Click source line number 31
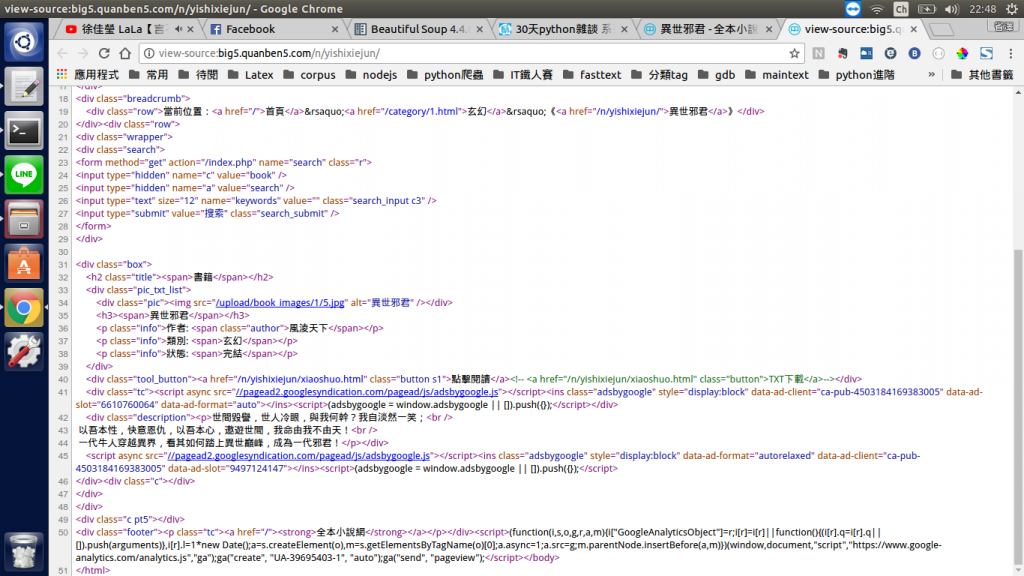1024x576 pixels. click(63, 264)
